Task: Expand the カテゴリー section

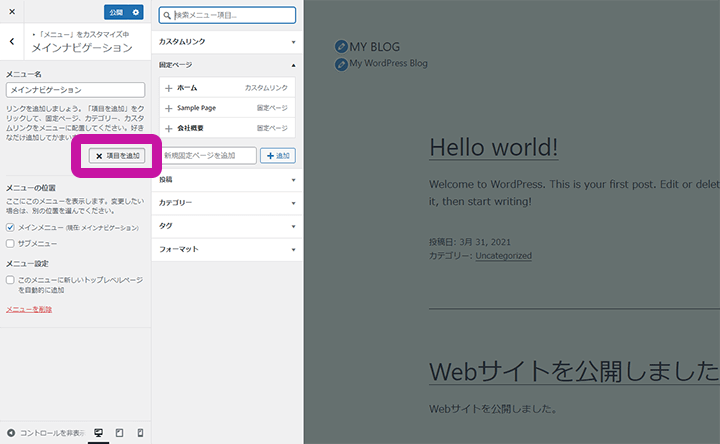Action: (x=226, y=203)
